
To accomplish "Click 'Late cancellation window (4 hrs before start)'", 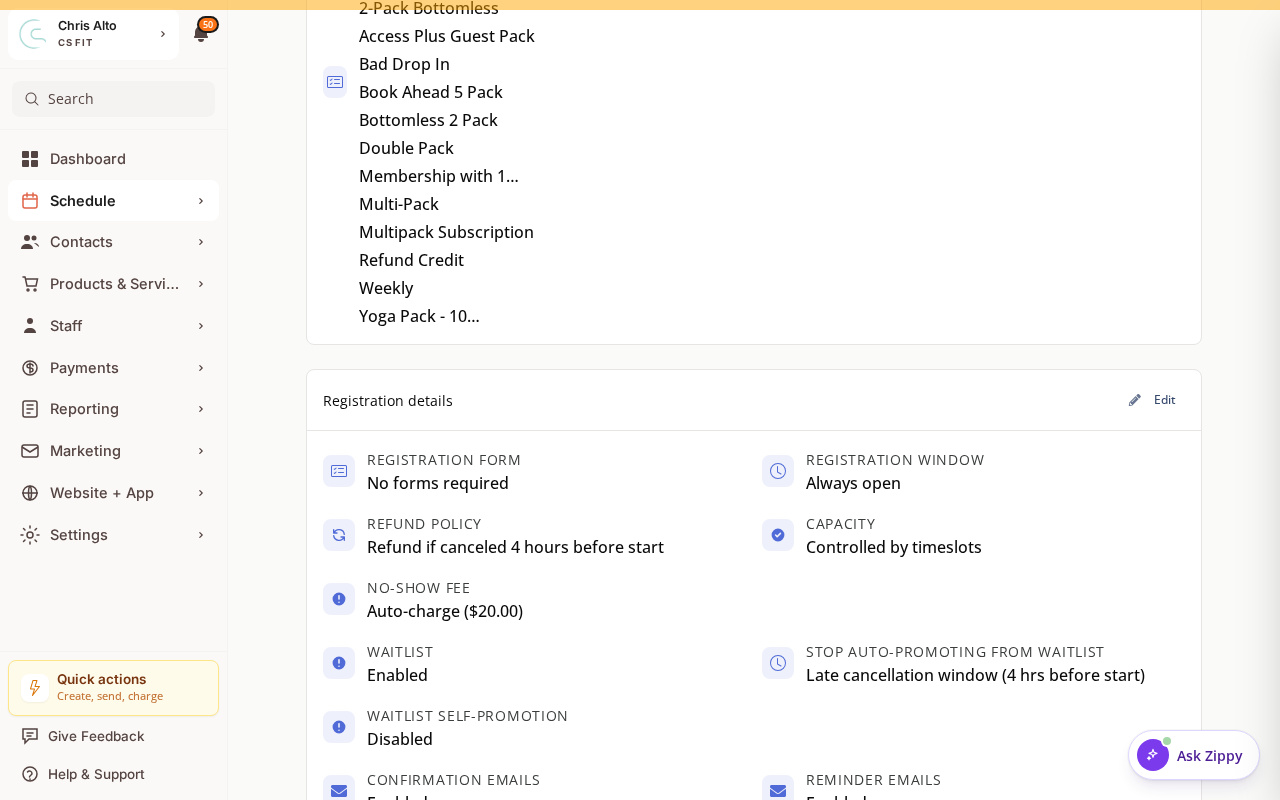I will 975,675.
